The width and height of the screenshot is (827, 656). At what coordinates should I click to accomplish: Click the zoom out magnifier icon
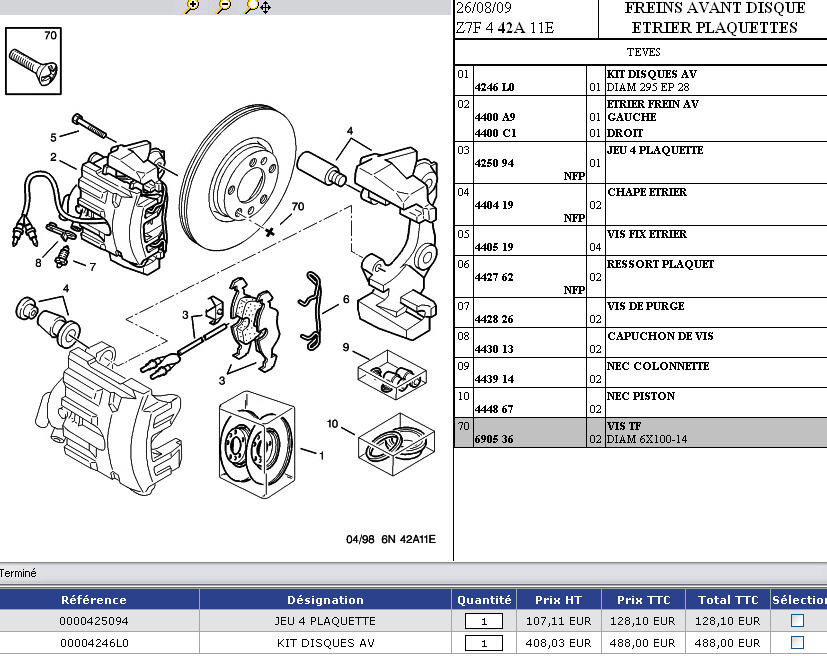click(x=224, y=6)
